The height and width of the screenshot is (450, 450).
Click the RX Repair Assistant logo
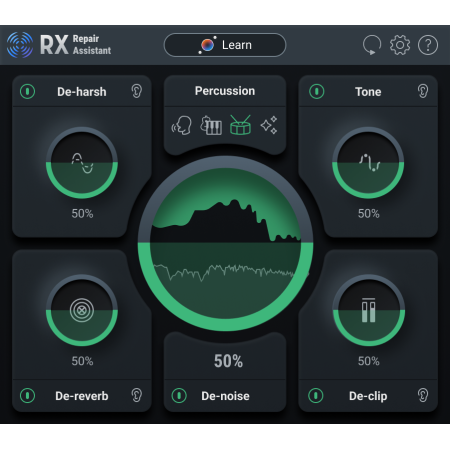pos(59,45)
